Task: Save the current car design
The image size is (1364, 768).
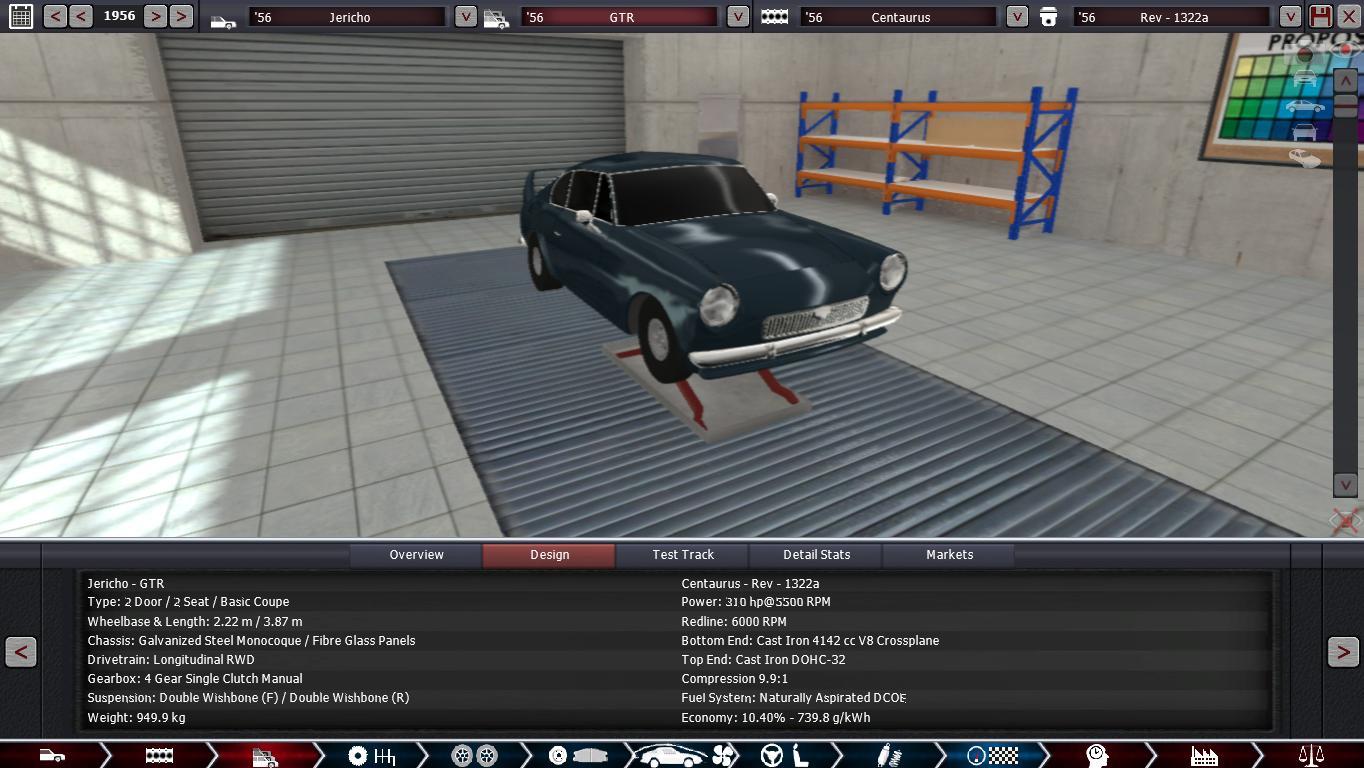Action: tap(1320, 16)
